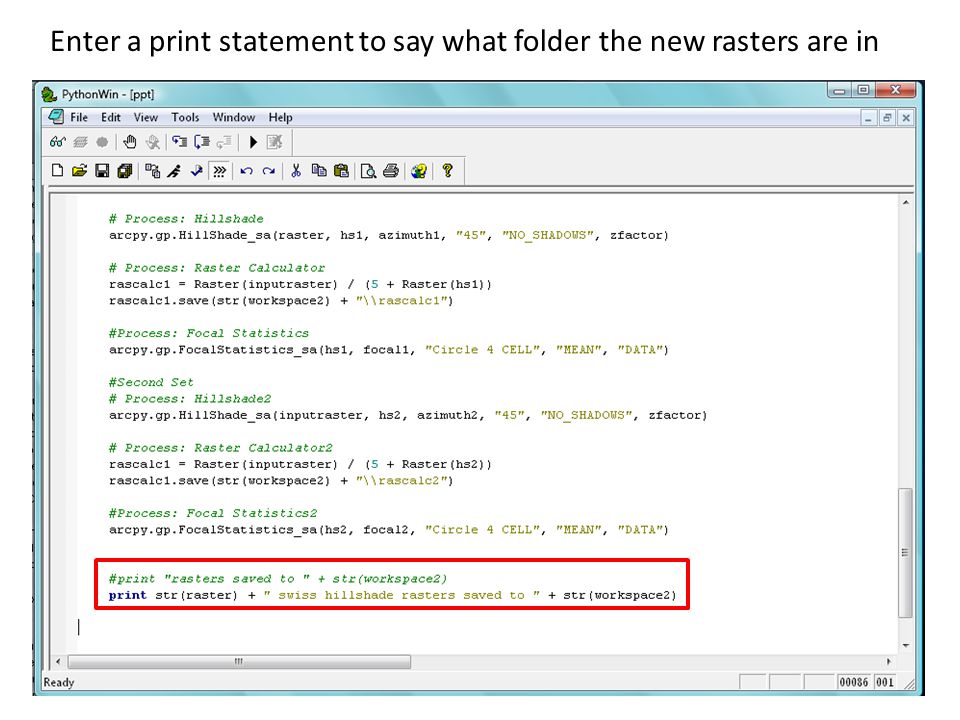The width and height of the screenshot is (960, 720).
Task: Redo the last edit
Action: tap(269, 171)
